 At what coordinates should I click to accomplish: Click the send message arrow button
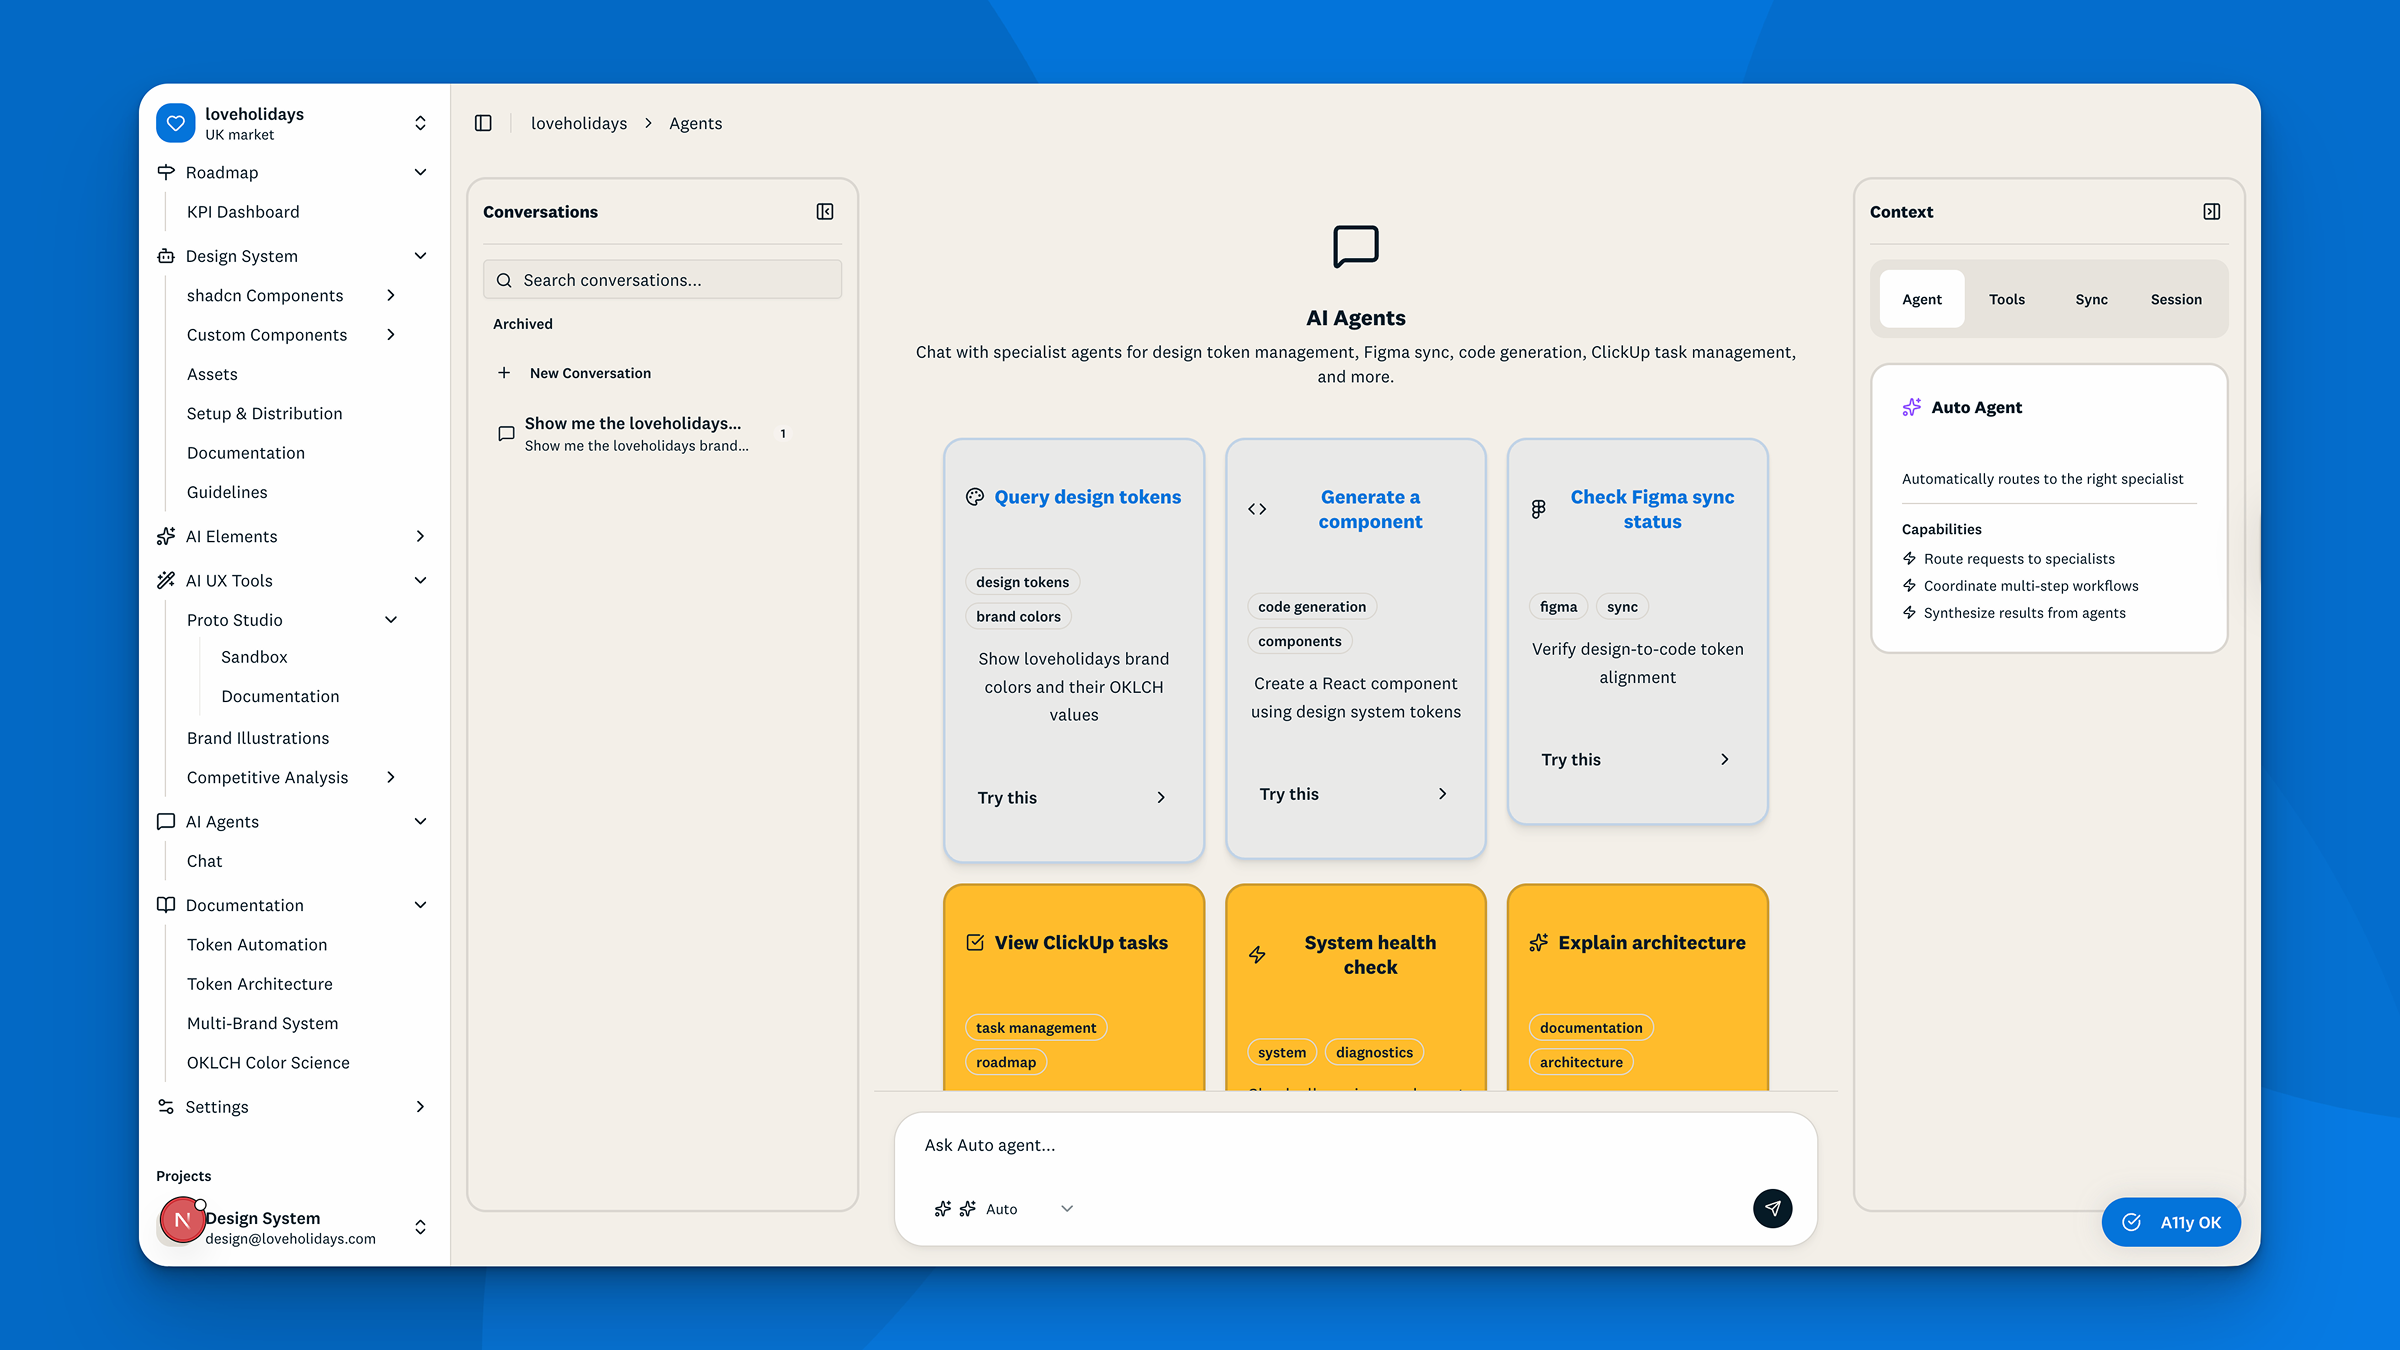pyautogui.click(x=1772, y=1208)
